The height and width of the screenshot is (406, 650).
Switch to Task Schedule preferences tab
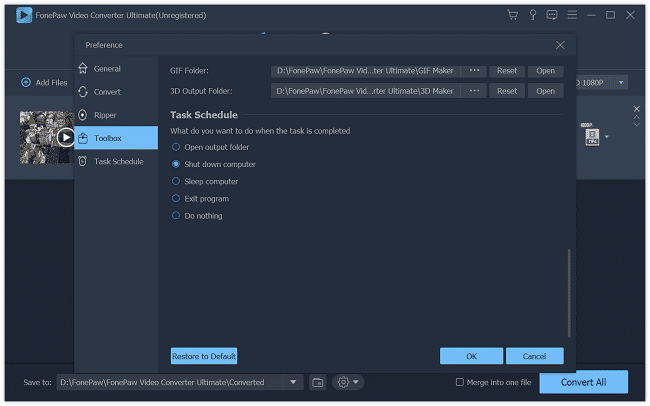point(116,161)
